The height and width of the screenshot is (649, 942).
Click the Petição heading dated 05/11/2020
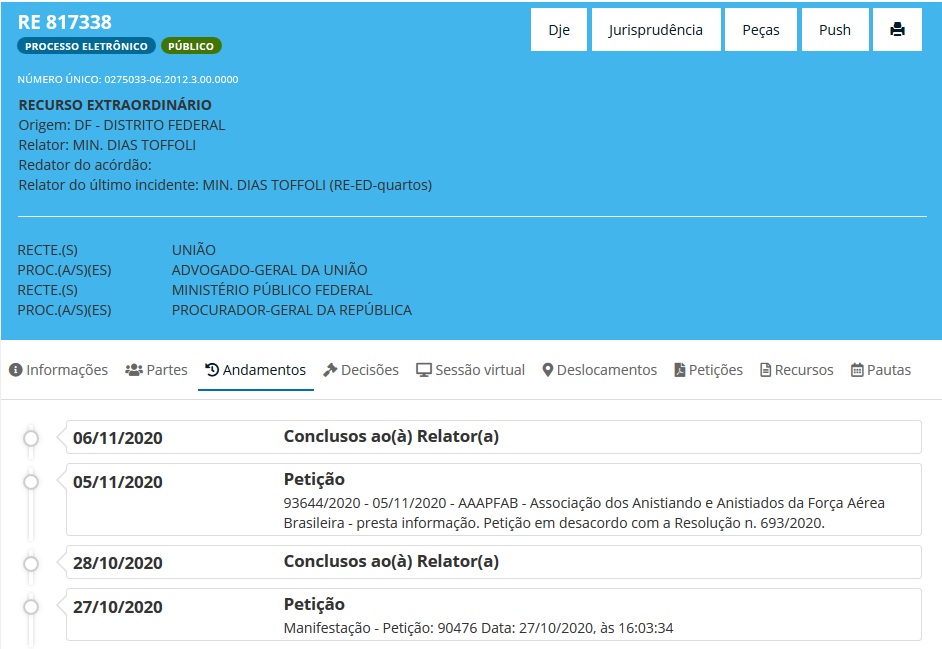pyautogui.click(x=314, y=480)
